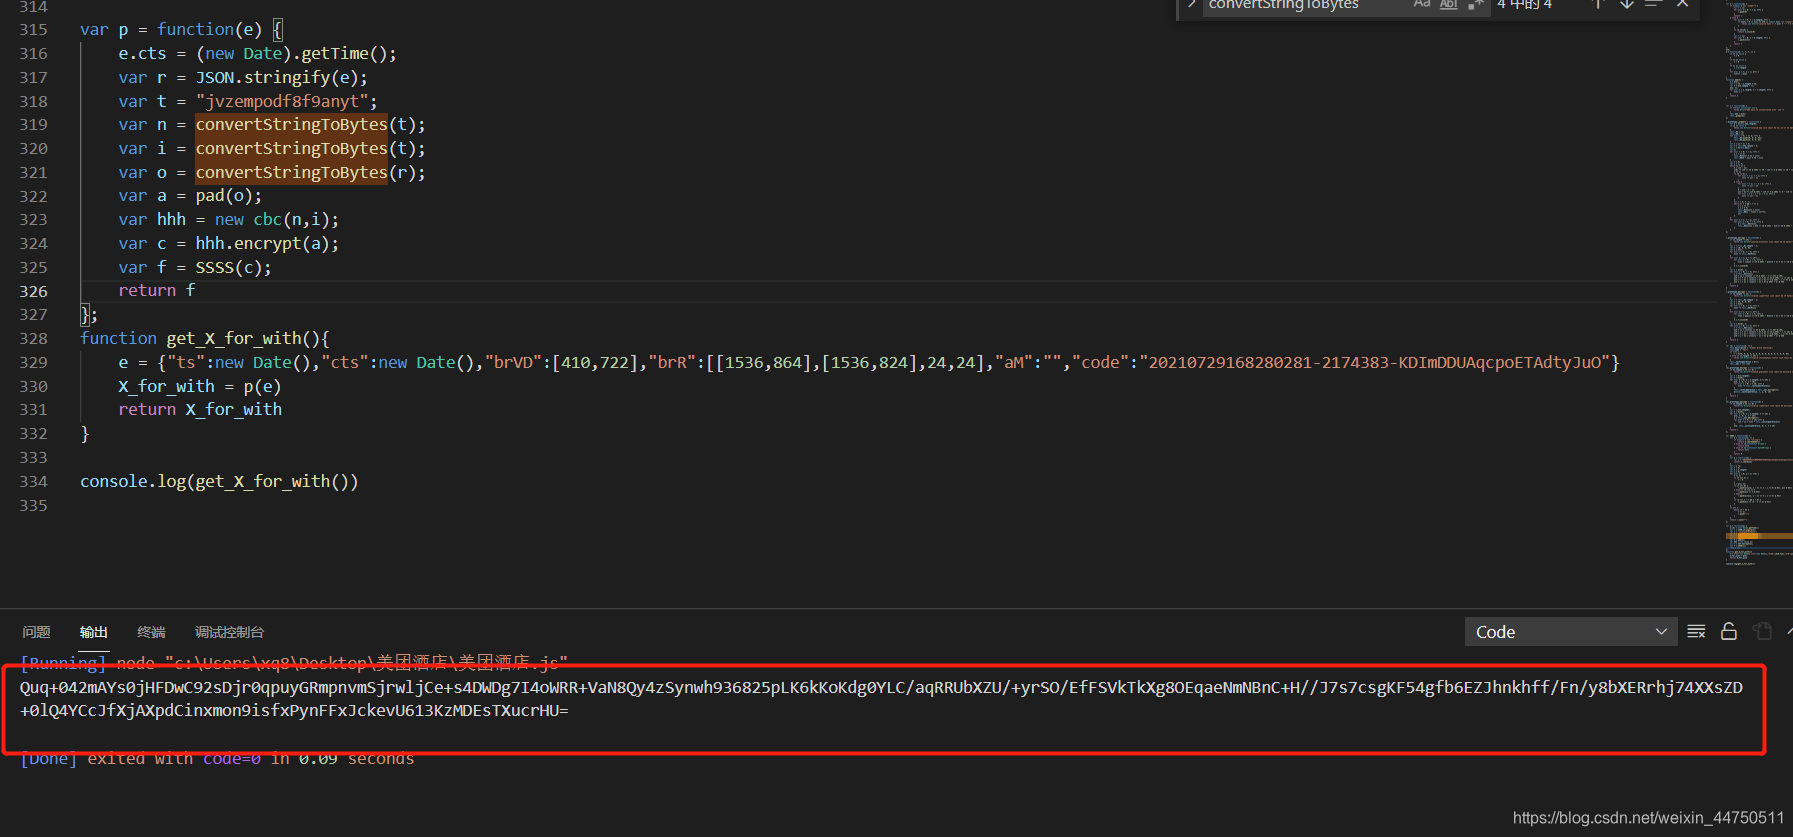
Task: Toggle match whole word in find widget
Action: pyautogui.click(x=1448, y=5)
